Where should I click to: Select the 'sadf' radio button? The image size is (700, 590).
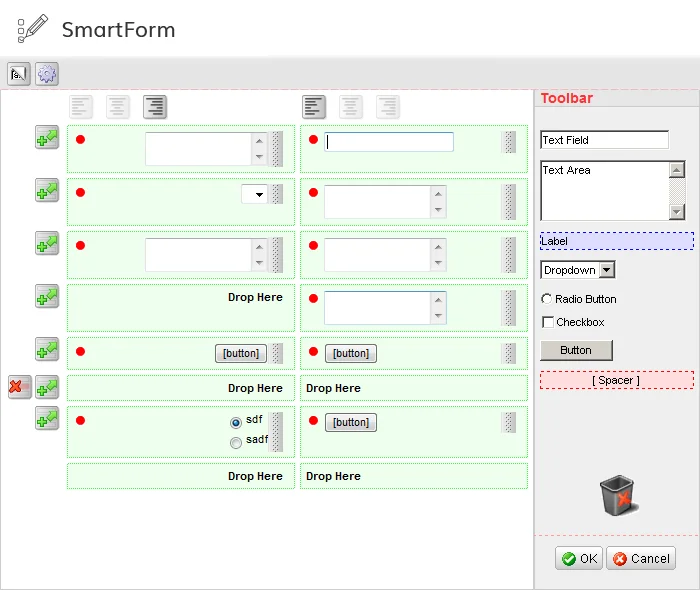coord(236,442)
